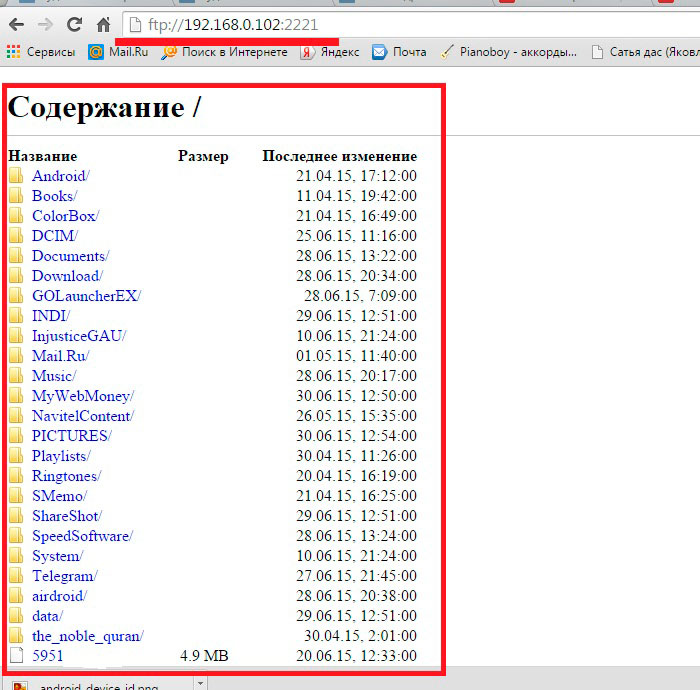The image size is (700, 690).
Task: Click the browser Back arrow
Action: tap(17, 24)
